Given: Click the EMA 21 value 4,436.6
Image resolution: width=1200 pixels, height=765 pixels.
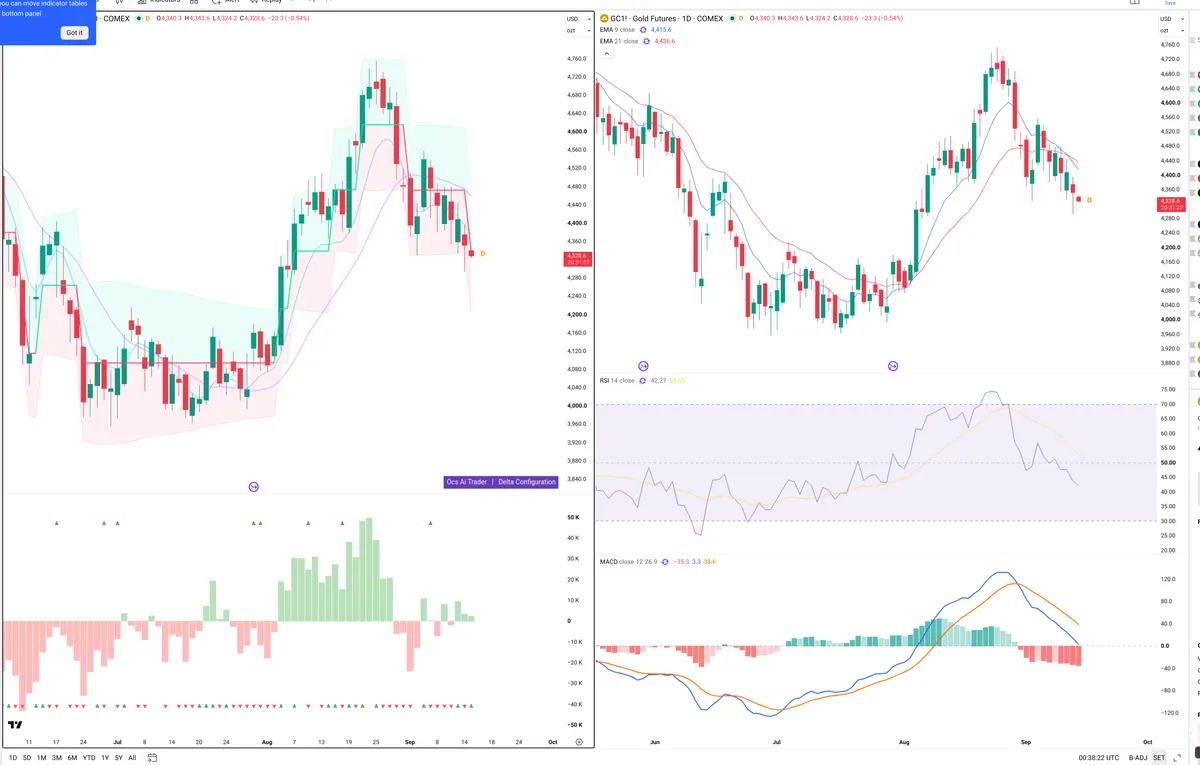Looking at the screenshot, I should 664,41.
